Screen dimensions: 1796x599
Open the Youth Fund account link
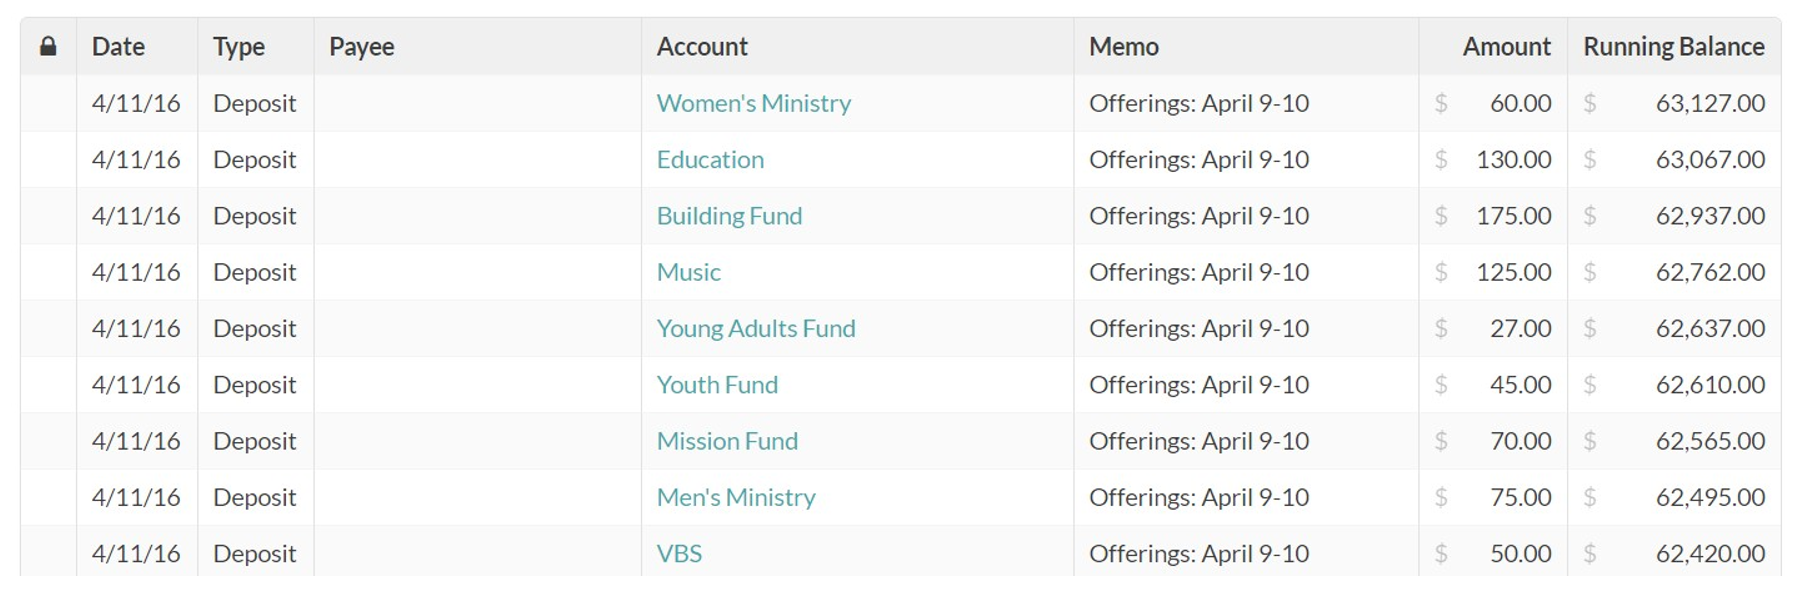click(x=717, y=385)
